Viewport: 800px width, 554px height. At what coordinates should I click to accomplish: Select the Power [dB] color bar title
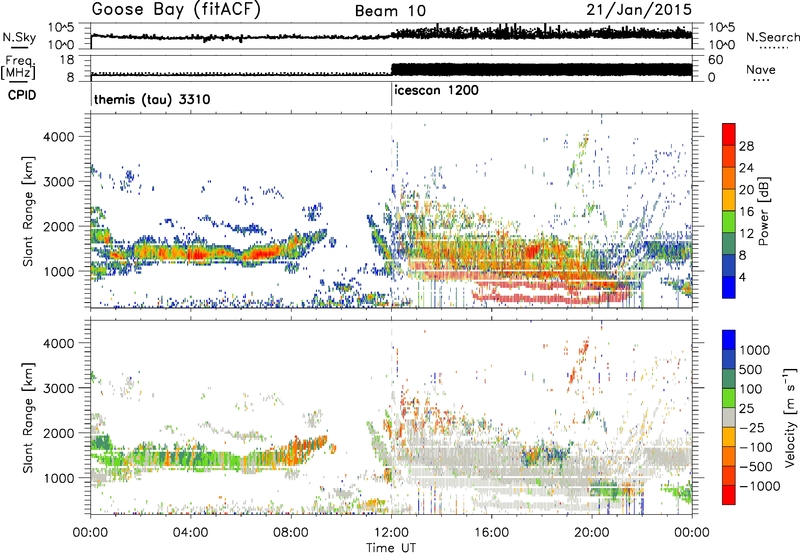pos(763,211)
